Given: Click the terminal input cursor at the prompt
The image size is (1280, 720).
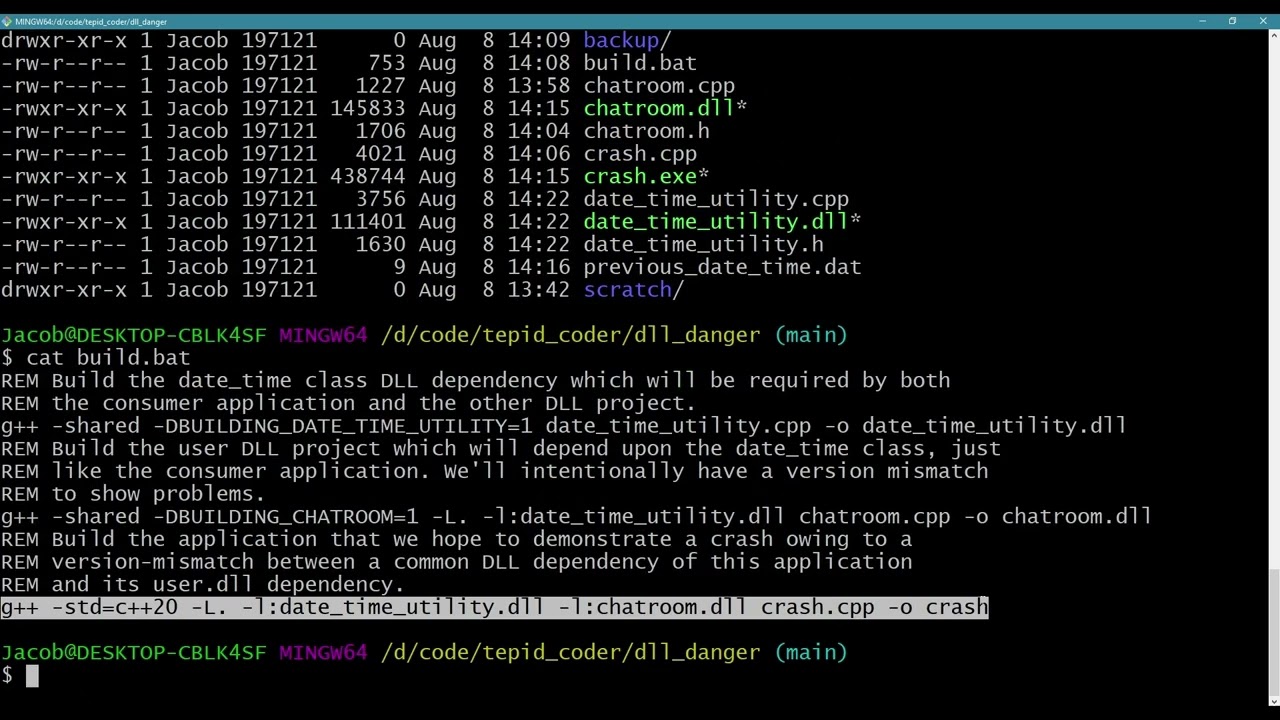Looking at the screenshot, I should 32,676.
